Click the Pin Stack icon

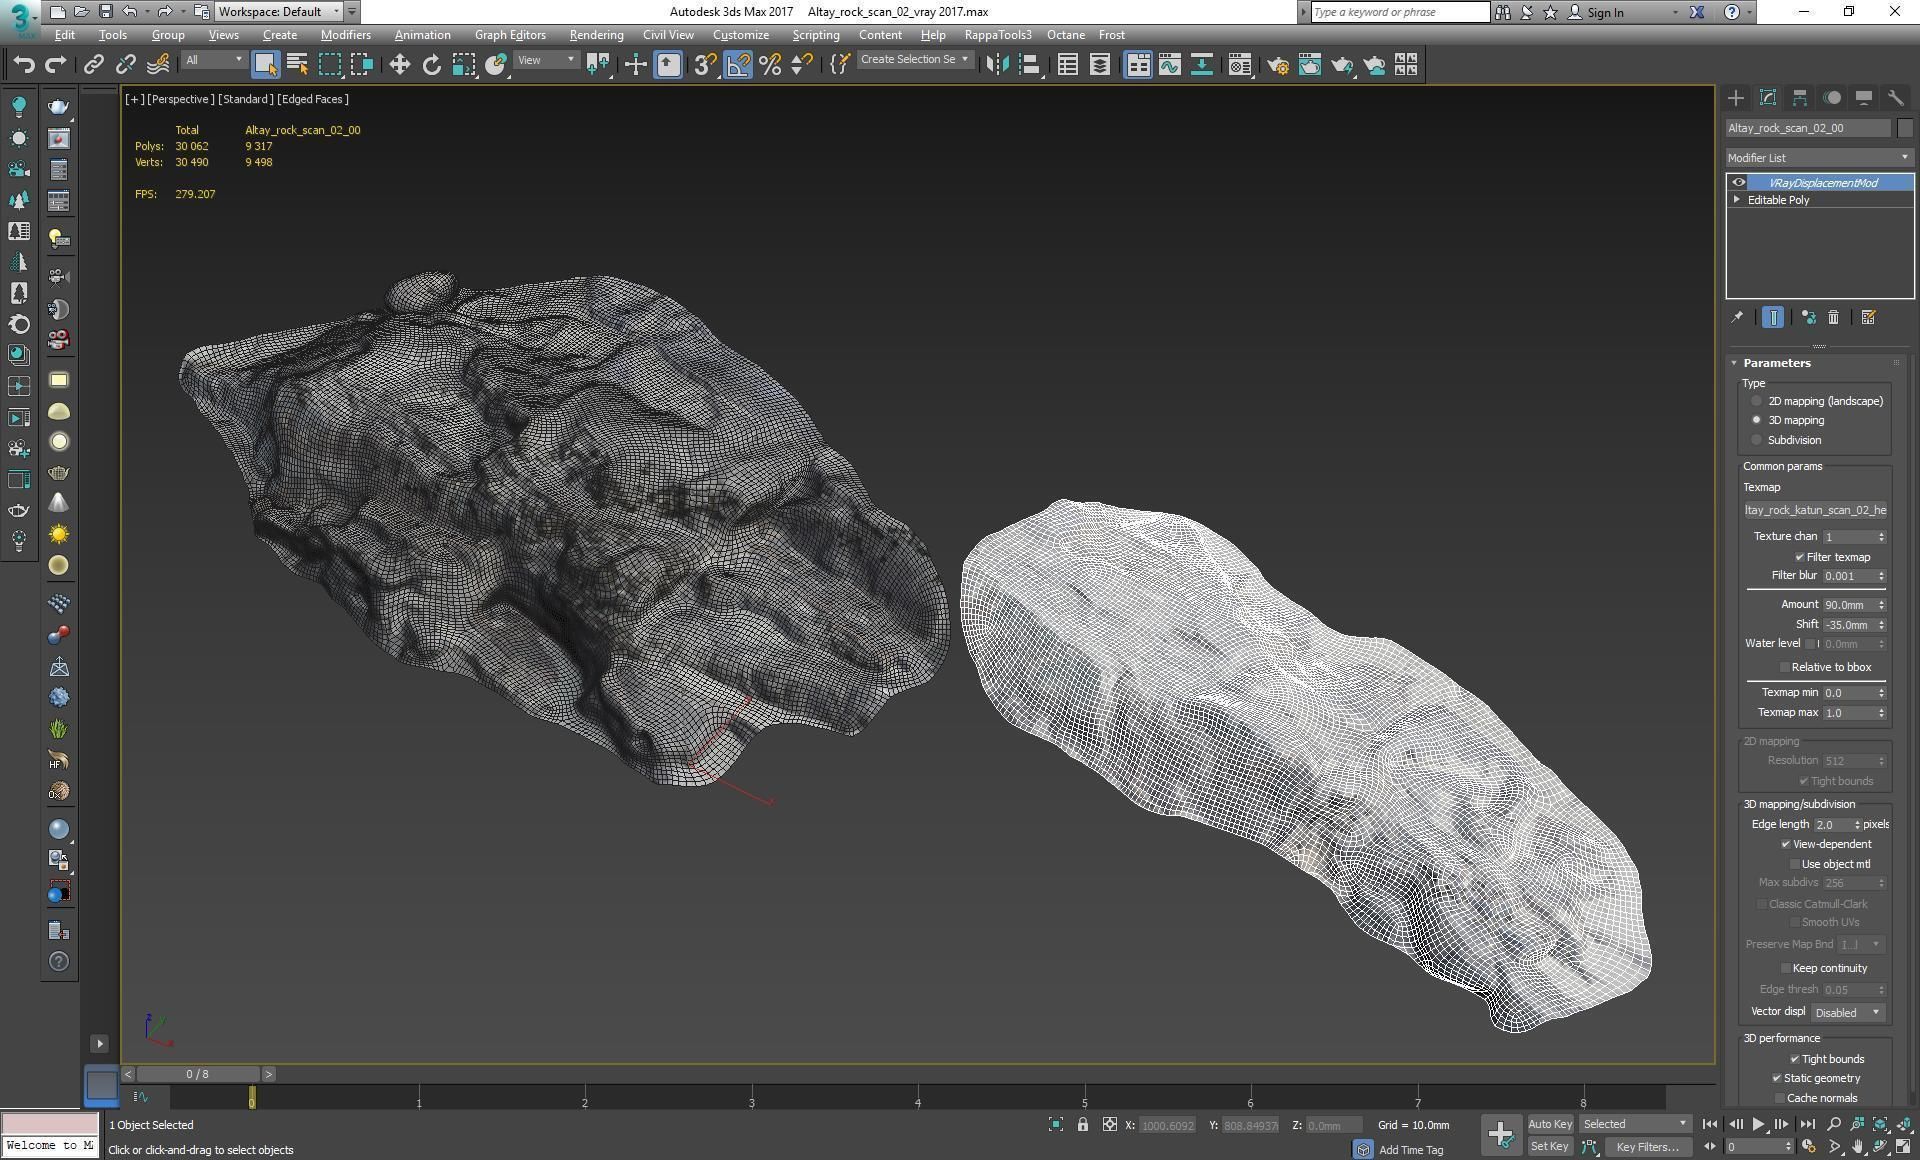pos(1737,317)
